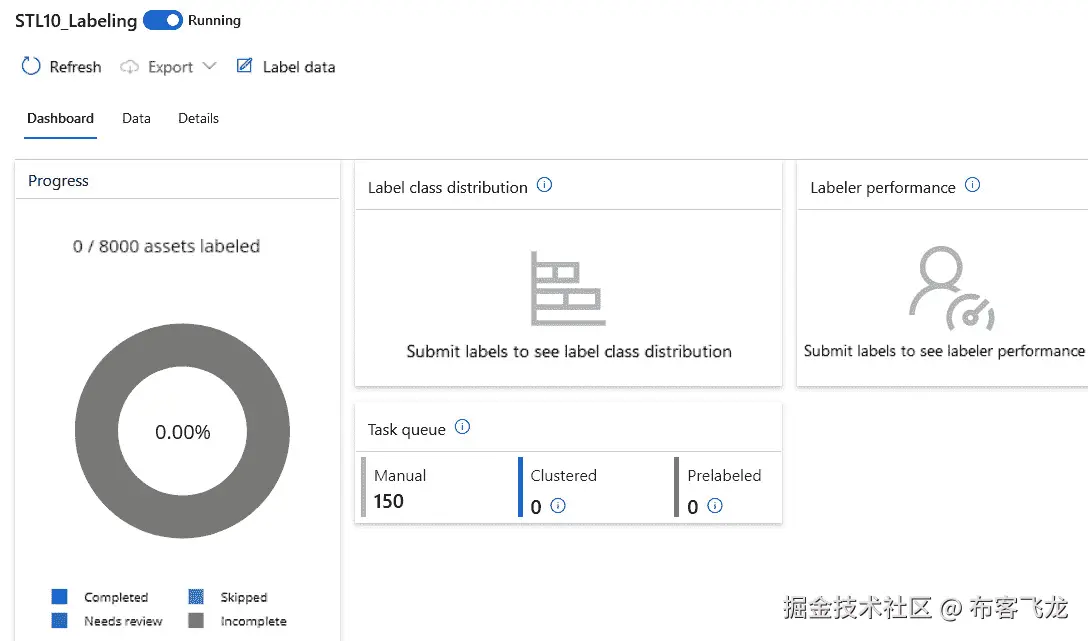Screen dimensions: 1088x641
Task: Click the Clustered count info icon
Action: [558, 506]
